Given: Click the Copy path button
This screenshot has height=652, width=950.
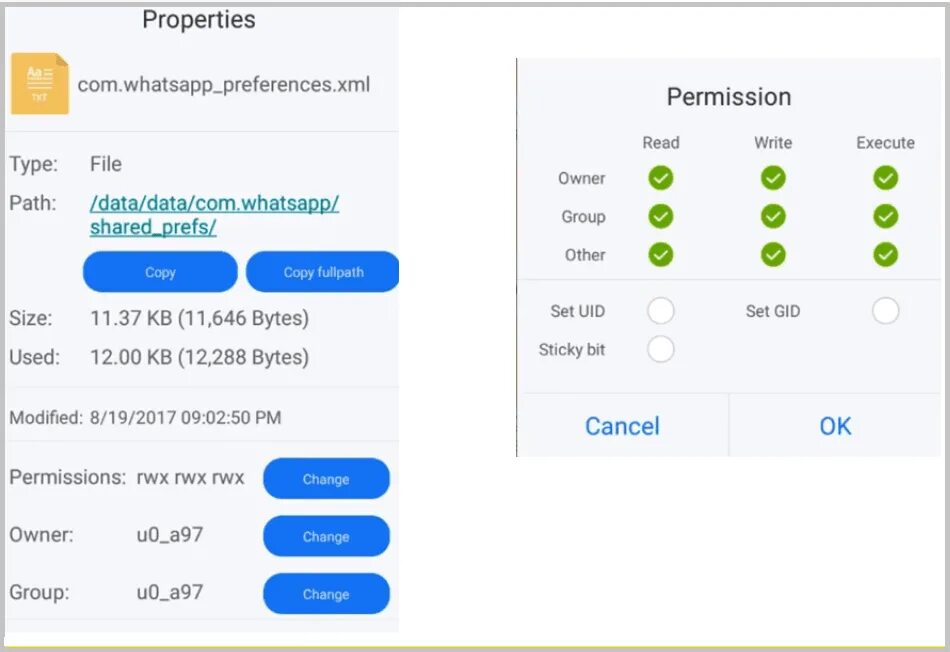Looking at the screenshot, I should pos(160,272).
